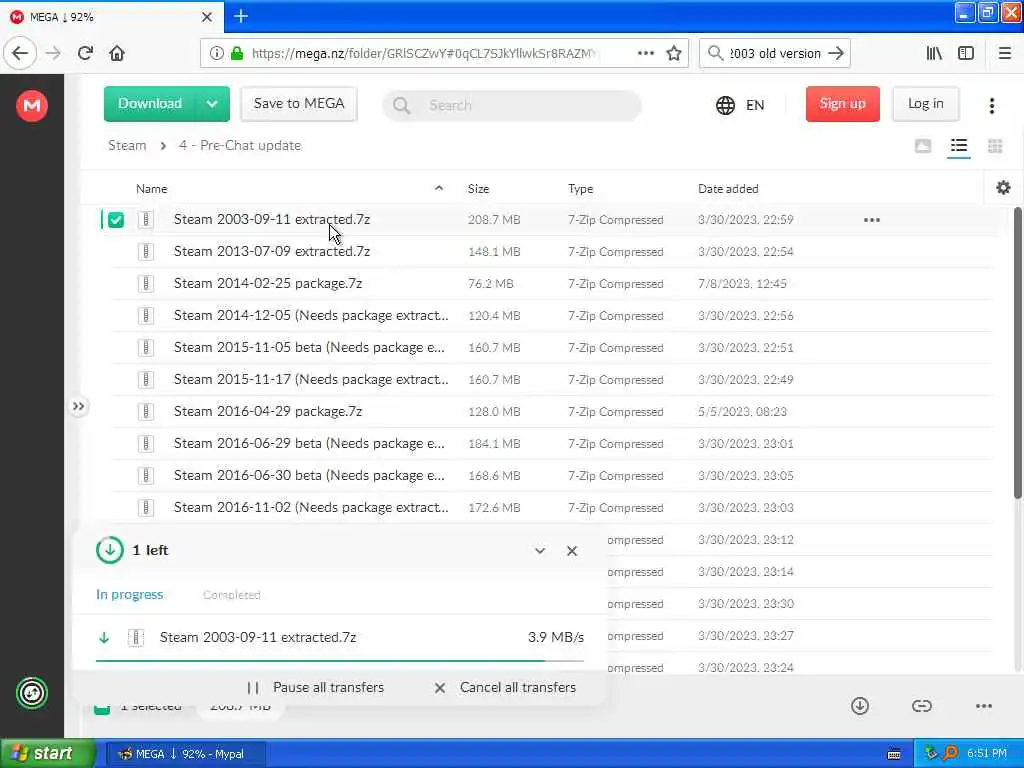Select the MEGA 92% browser tab
The width and height of the screenshot is (1024, 768).
click(x=111, y=17)
